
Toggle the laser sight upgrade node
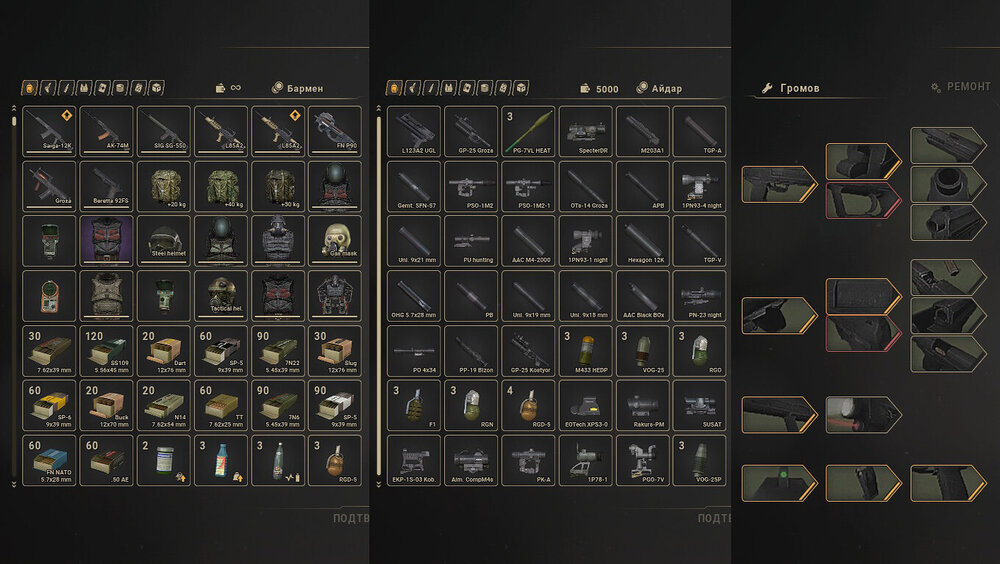click(x=864, y=415)
